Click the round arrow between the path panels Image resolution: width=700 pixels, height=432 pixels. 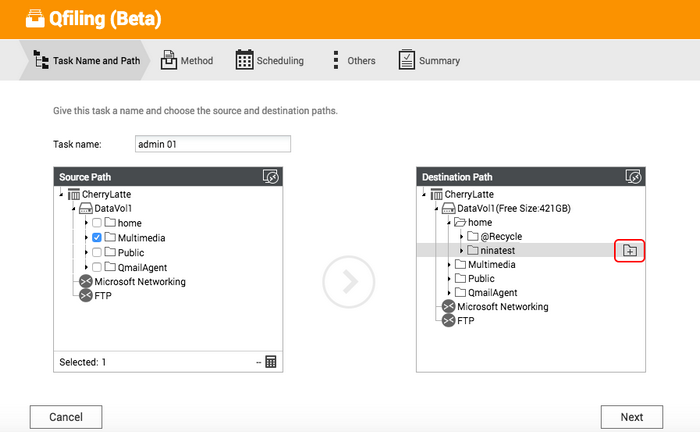pyautogui.click(x=349, y=282)
